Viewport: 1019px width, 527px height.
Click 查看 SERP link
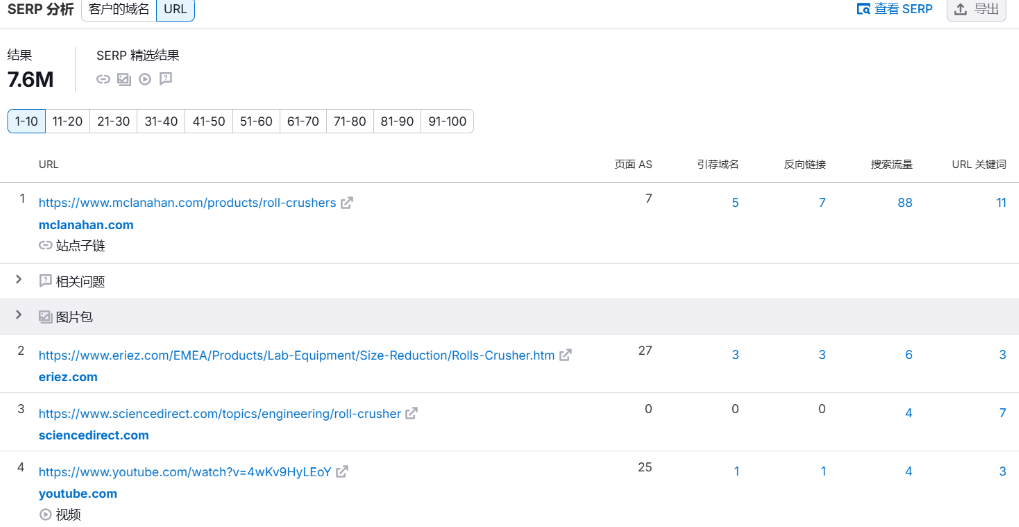click(894, 9)
